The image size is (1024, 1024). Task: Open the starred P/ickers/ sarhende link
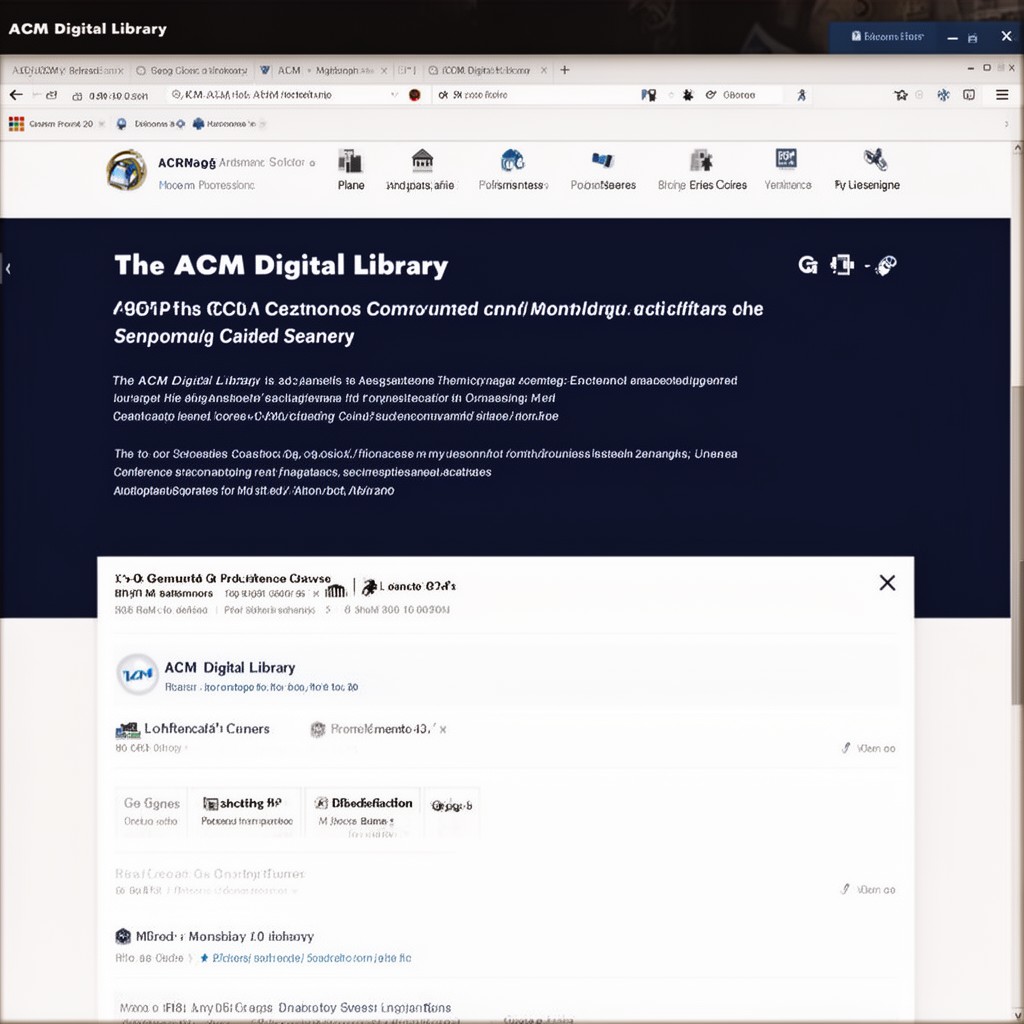tap(306, 958)
